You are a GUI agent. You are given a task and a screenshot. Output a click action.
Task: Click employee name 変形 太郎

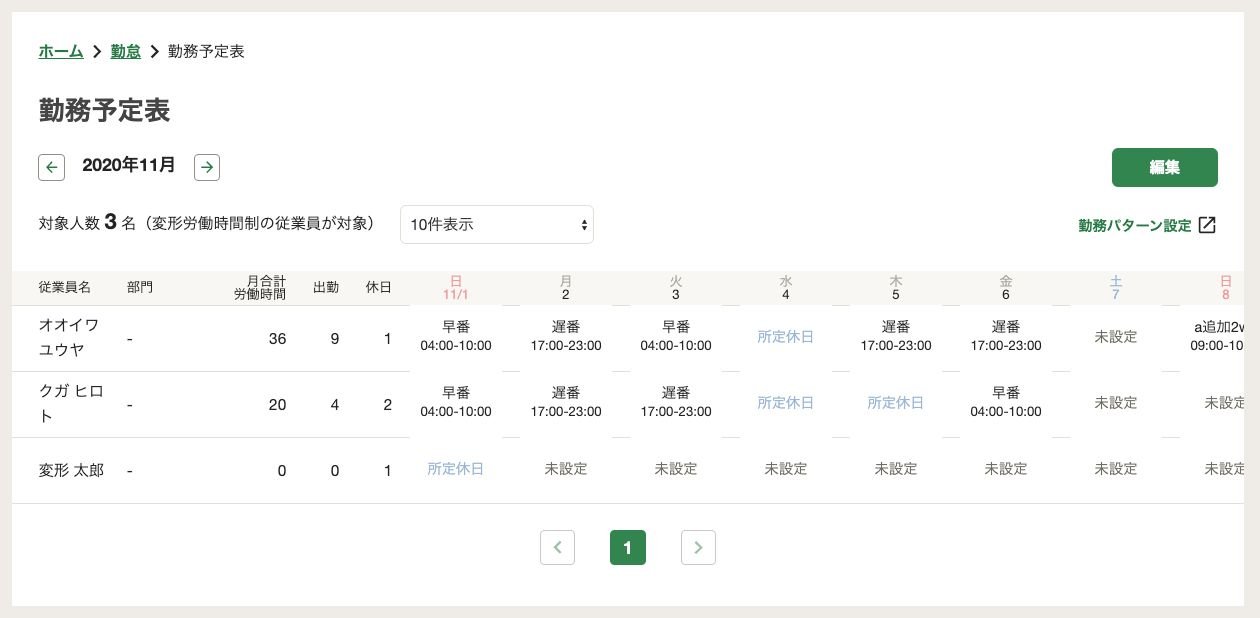click(x=71, y=470)
